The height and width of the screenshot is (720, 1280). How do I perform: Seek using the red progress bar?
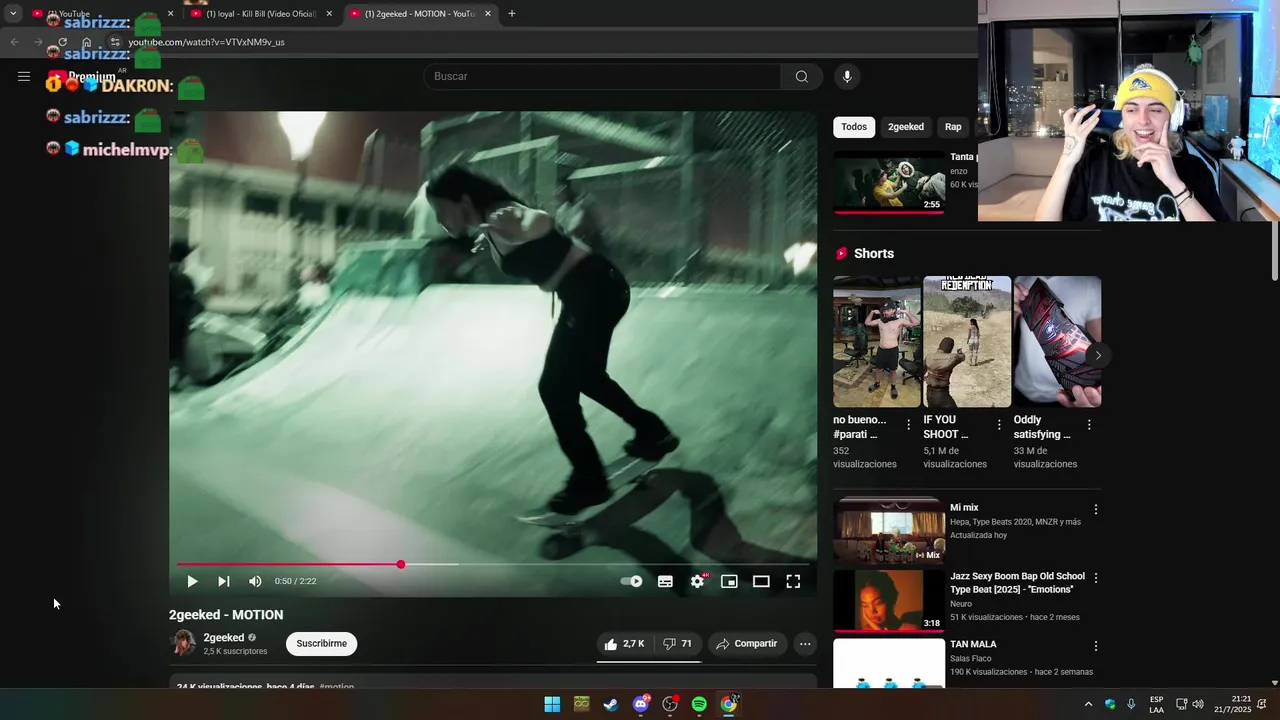493,565
